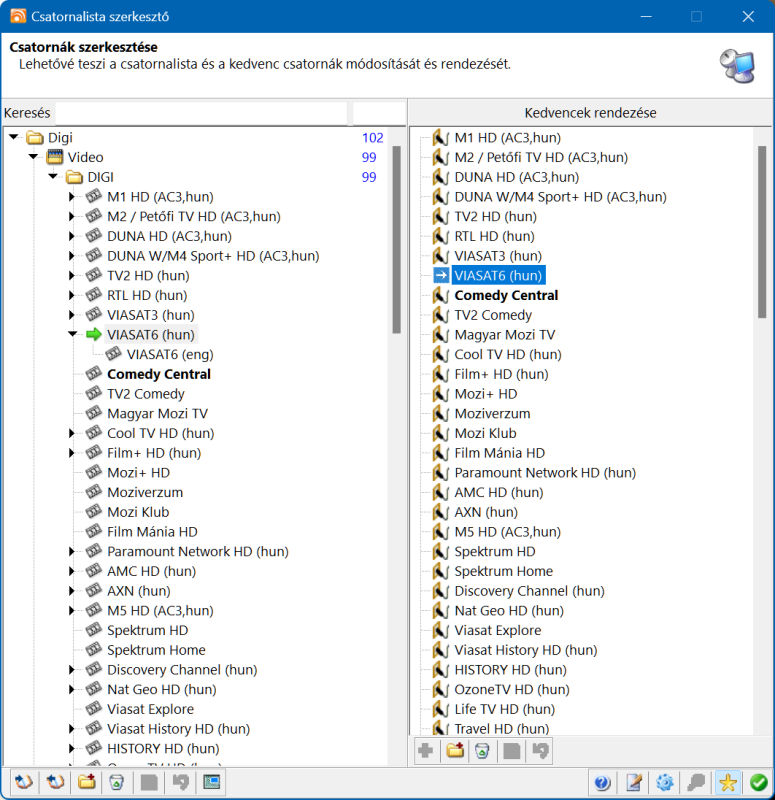
Task: Expand AXN (hun) in channel tree
Action: click(72, 591)
